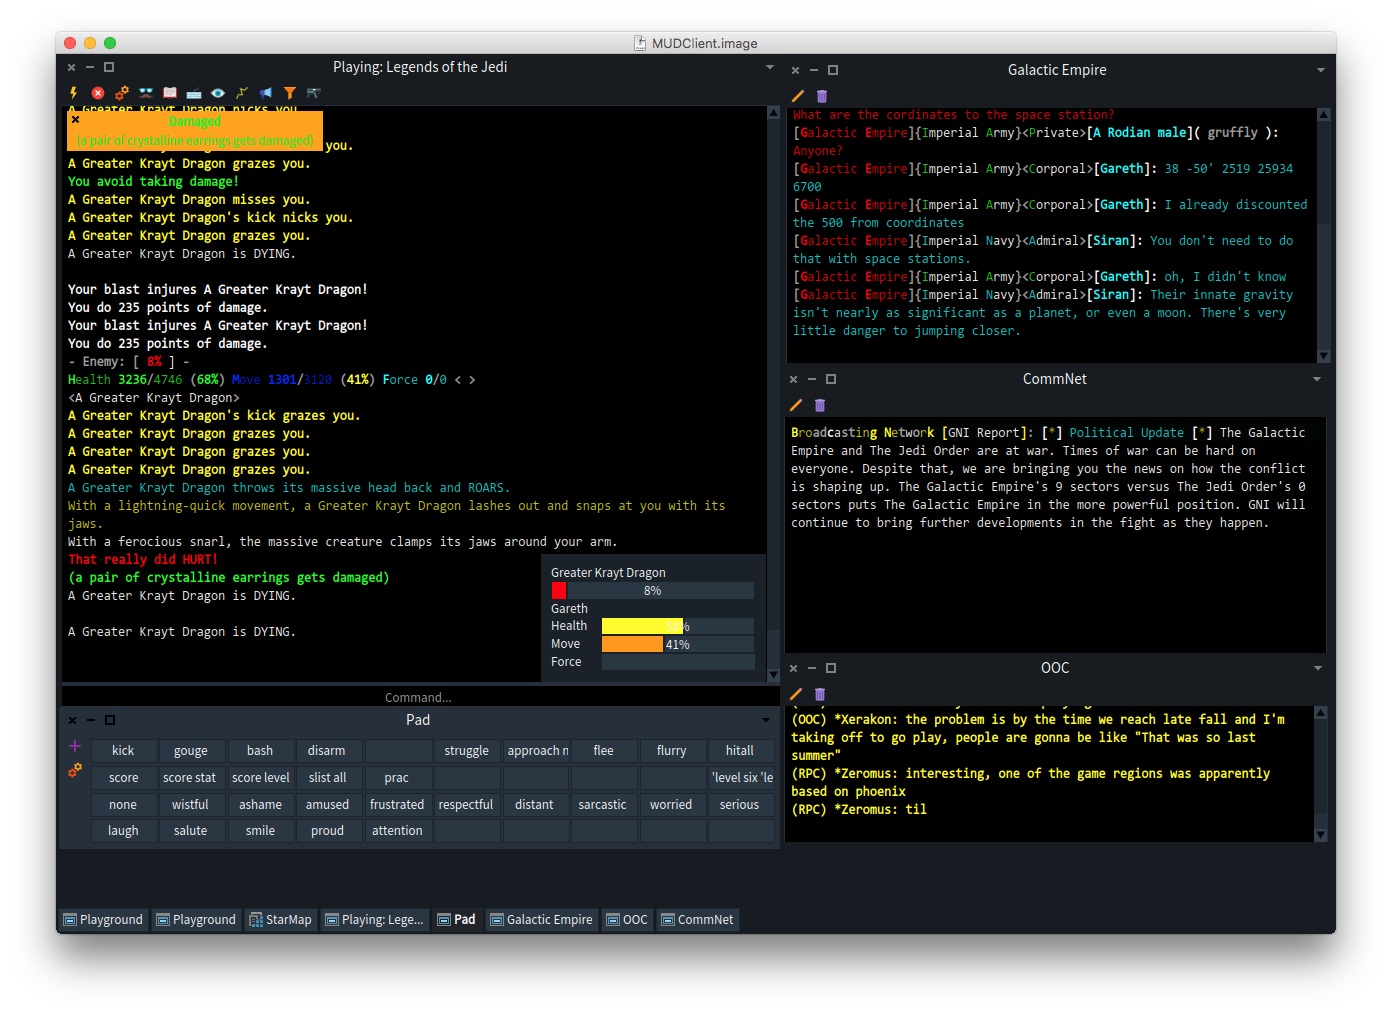Switch to first Playground taskbar tab

click(103, 919)
